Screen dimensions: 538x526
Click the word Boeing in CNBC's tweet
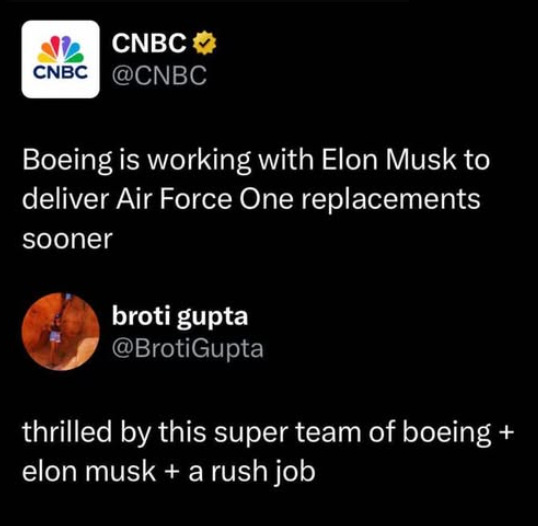(67, 161)
